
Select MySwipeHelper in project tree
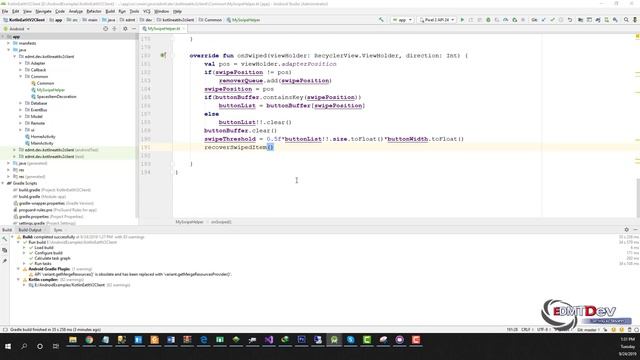pos(51,90)
